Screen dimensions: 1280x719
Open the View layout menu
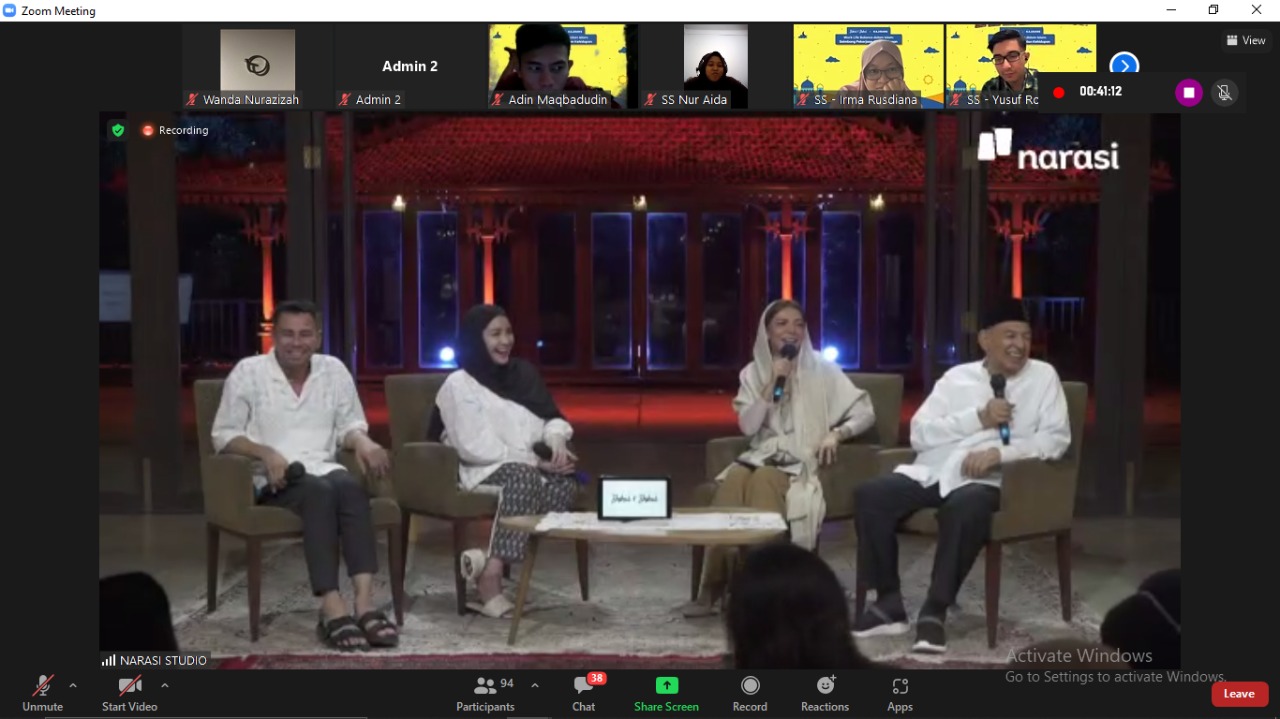point(1246,40)
